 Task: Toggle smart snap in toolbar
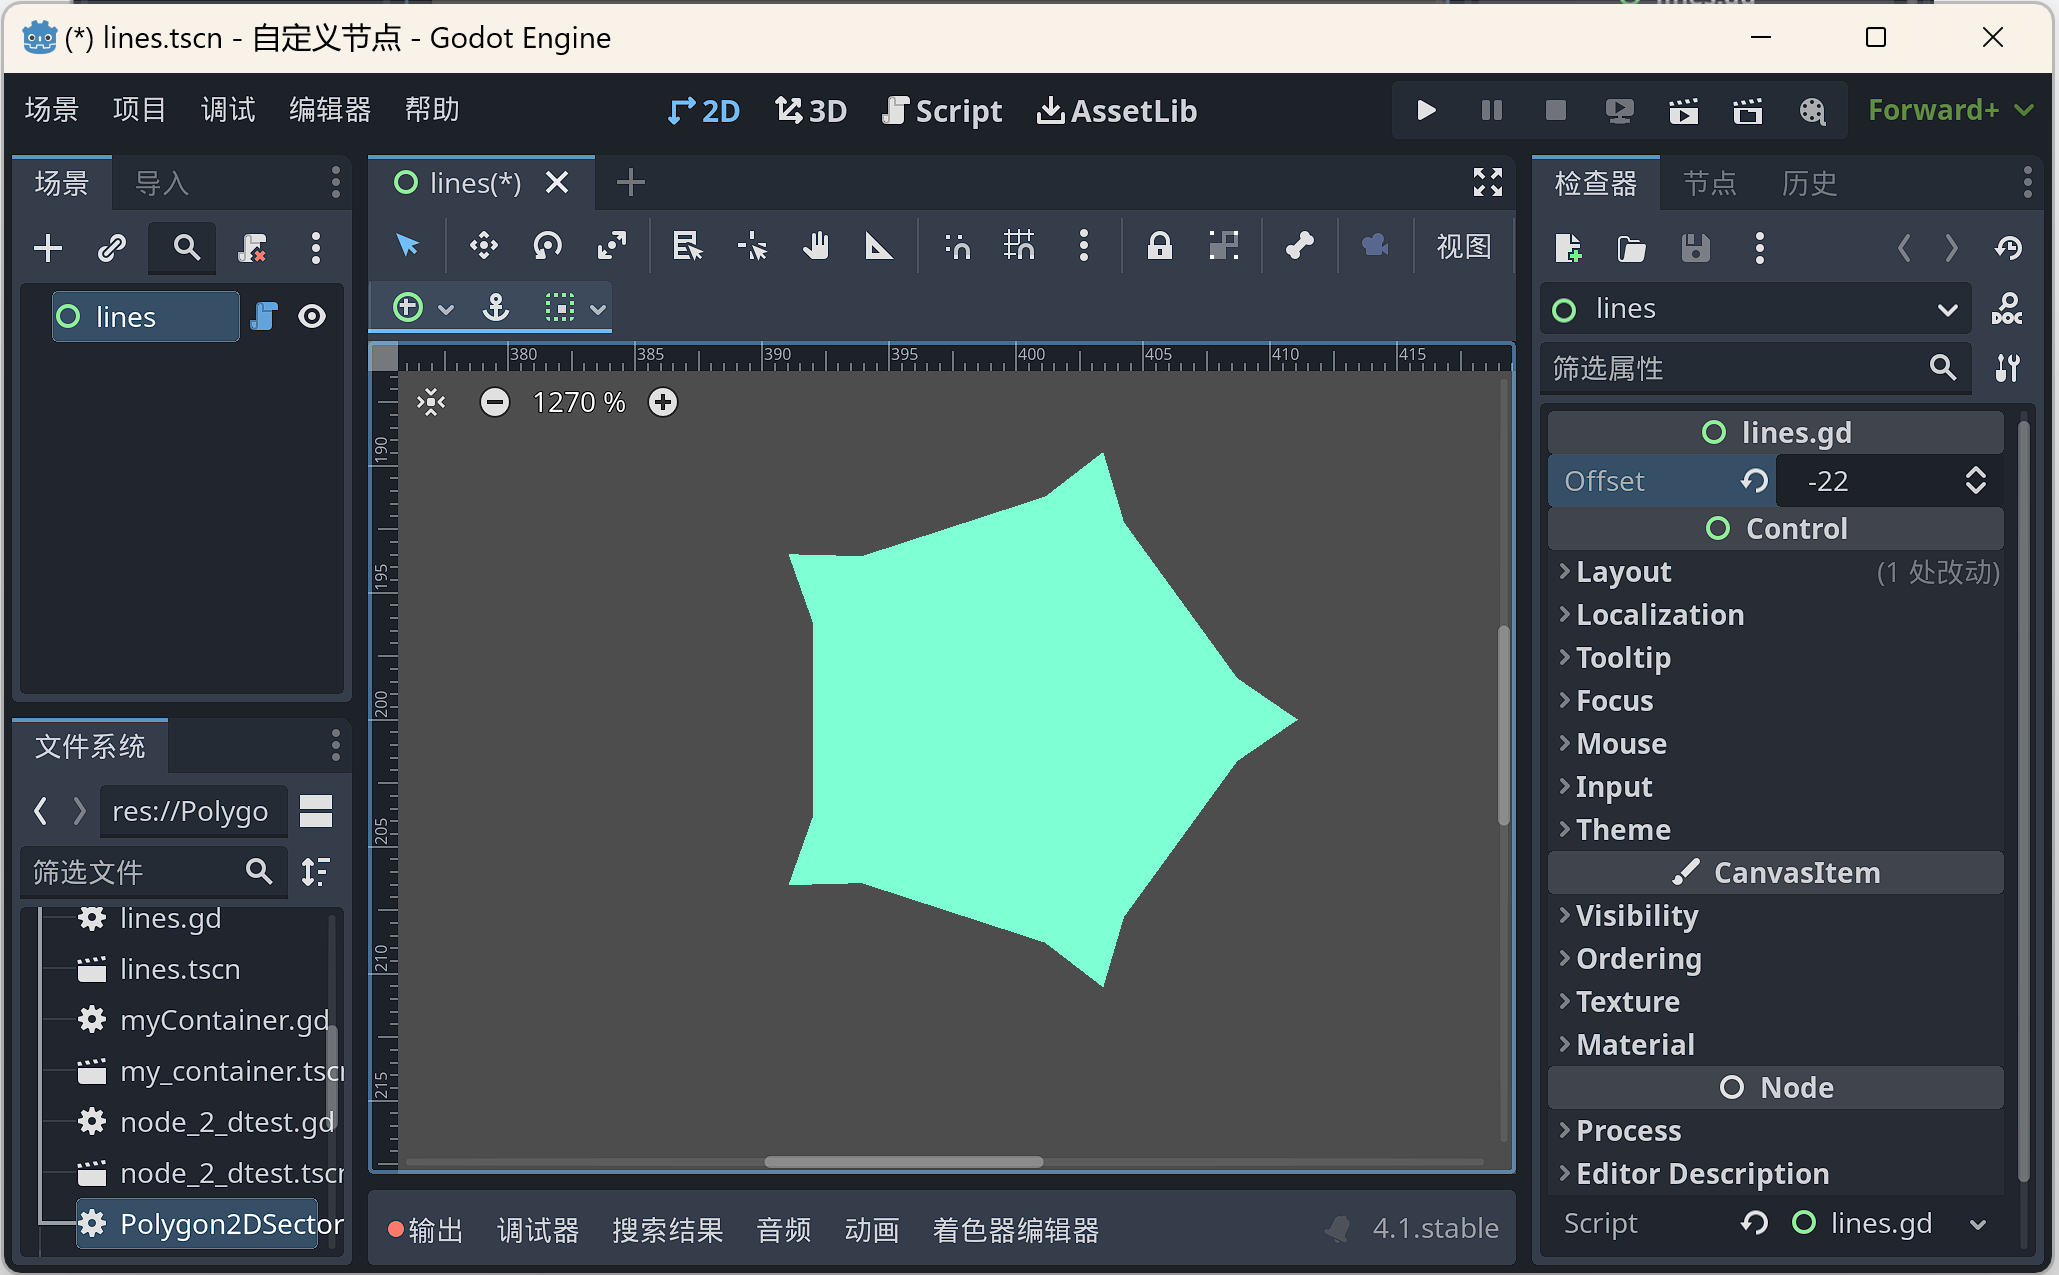pos(957,246)
